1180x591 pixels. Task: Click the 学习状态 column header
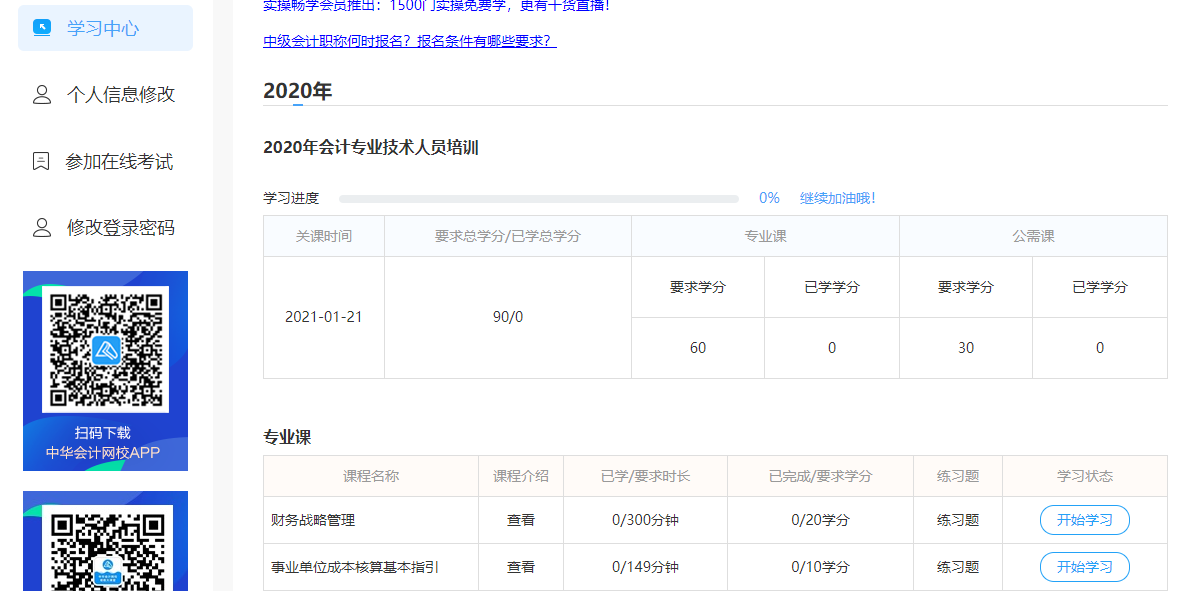pos(1084,477)
